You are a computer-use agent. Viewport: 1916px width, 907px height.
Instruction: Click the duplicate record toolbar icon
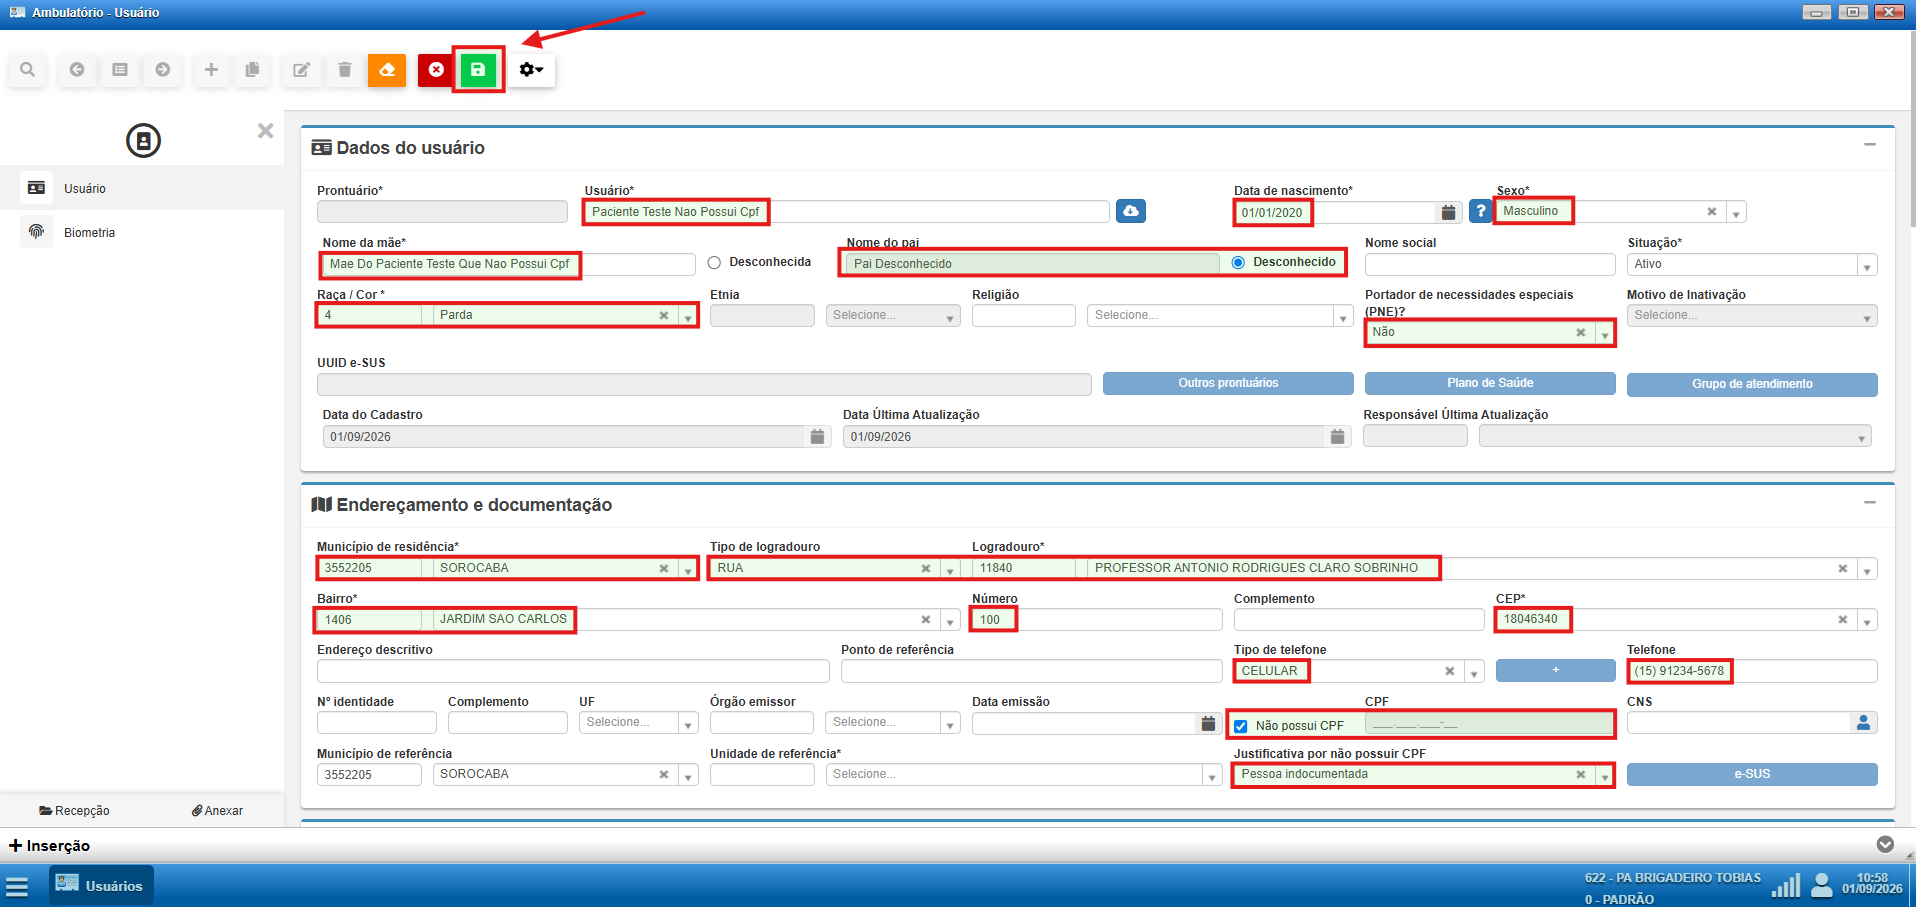tap(253, 70)
